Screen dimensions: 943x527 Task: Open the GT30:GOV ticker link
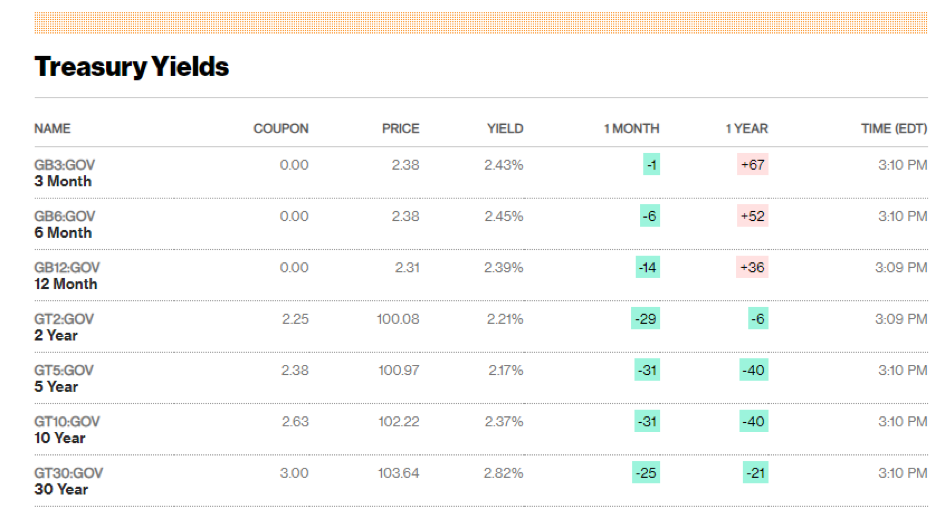coord(68,473)
